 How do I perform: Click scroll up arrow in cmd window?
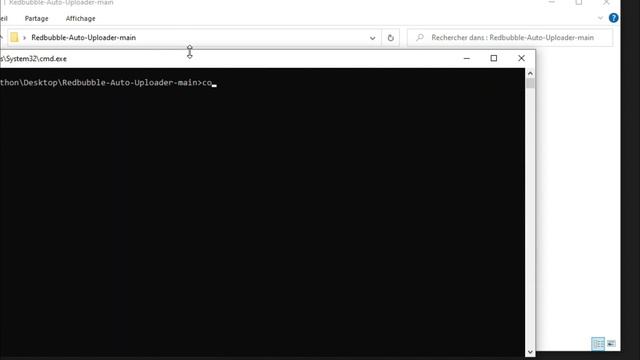[530, 73]
